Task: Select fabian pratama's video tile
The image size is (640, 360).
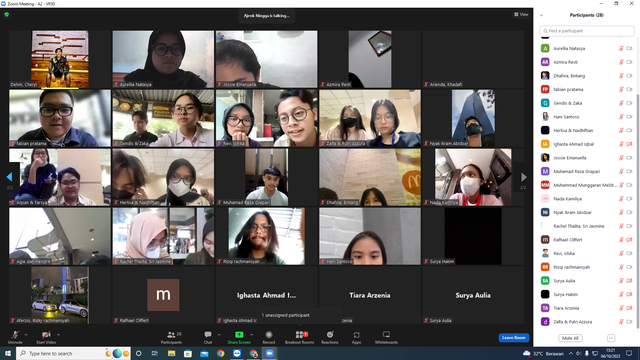Action: tap(60, 118)
